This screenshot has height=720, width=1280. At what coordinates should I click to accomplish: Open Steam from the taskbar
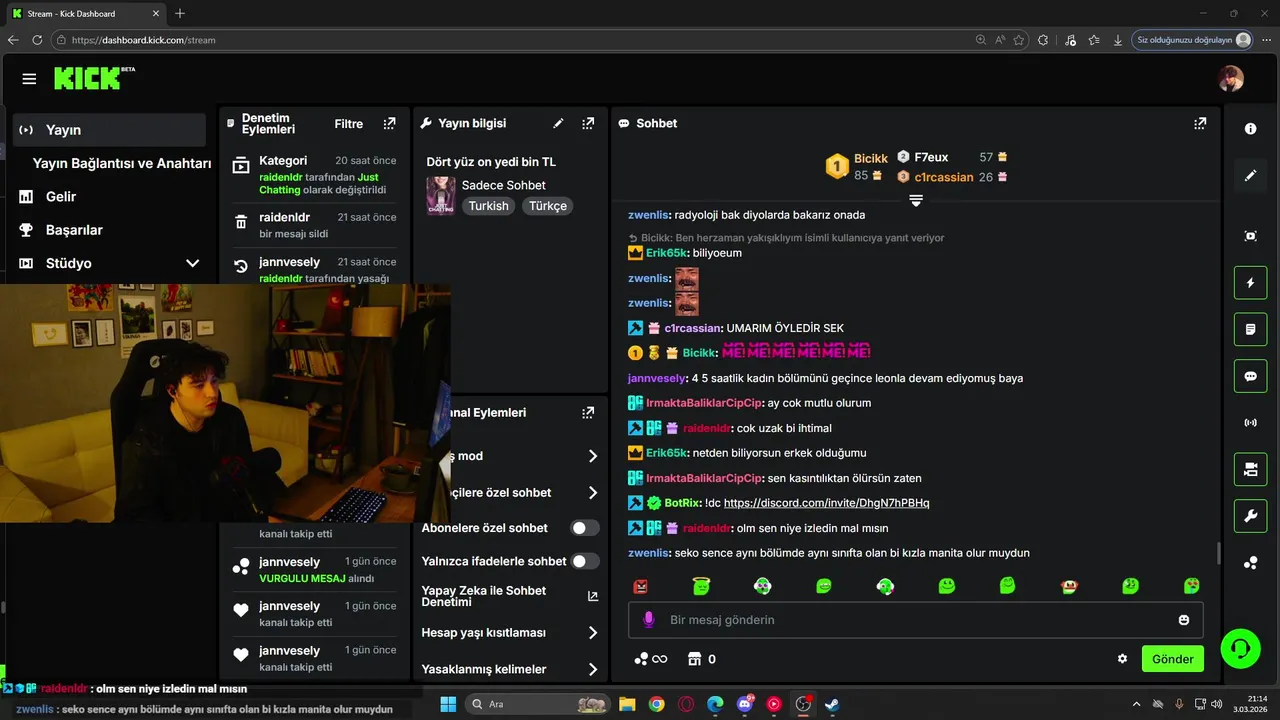click(832, 704)
